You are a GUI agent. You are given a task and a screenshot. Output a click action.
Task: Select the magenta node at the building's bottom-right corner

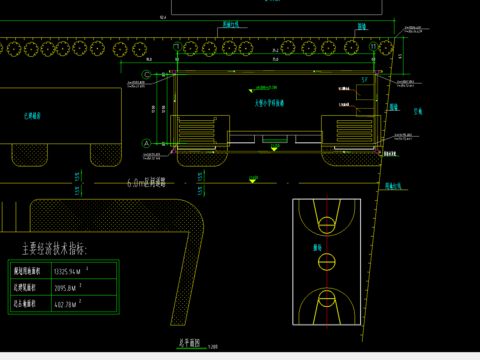[x=377, y=152]
